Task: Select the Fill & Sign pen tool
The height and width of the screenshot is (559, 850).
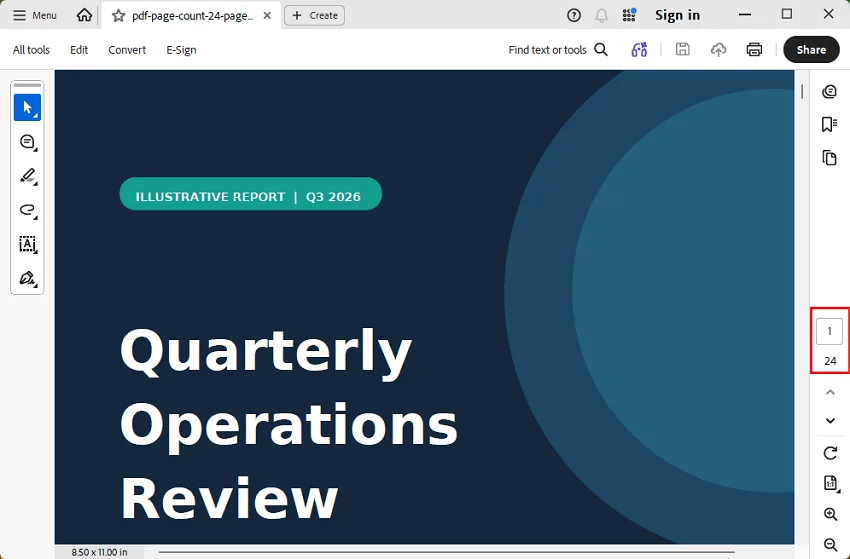Action: click(27, 279)
